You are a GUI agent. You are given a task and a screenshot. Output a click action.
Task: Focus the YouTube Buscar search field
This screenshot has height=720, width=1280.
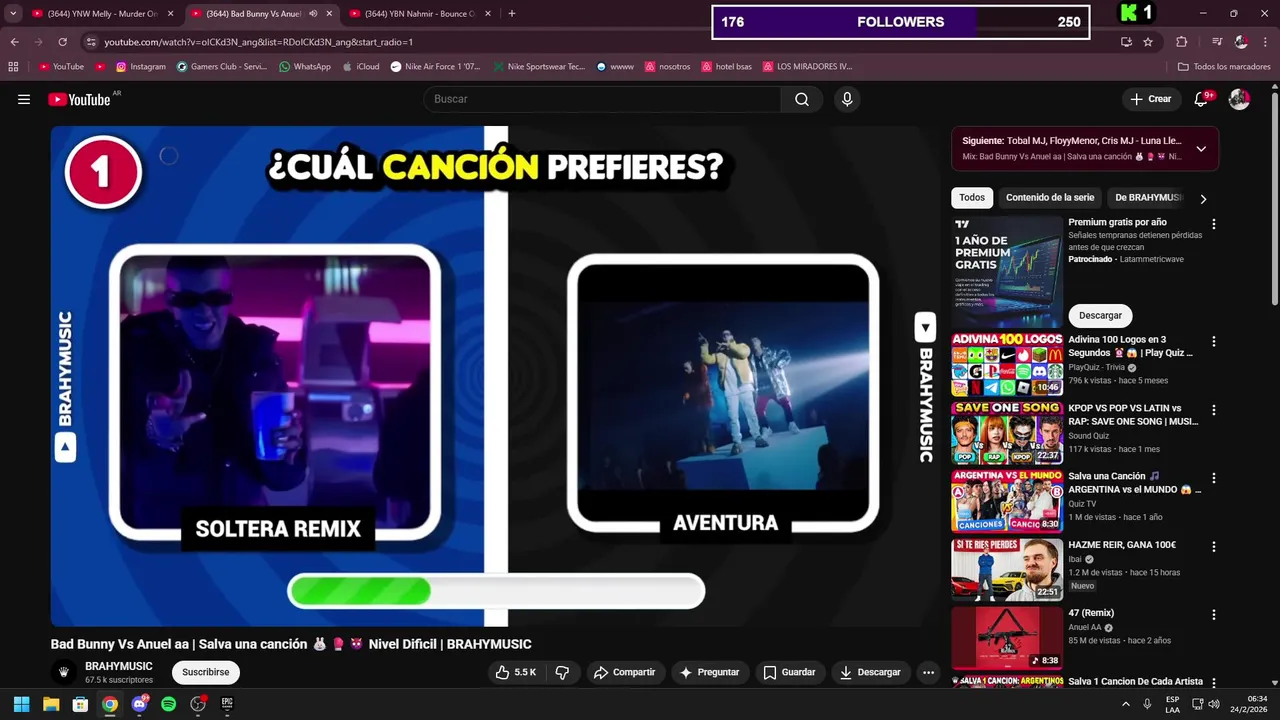click(603, 99)
